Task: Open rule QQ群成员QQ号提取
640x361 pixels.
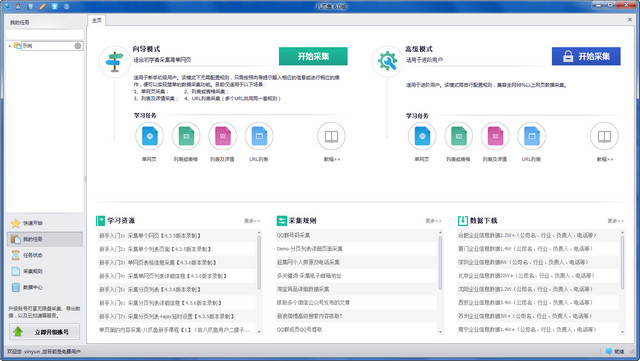Action: [299, 330]
